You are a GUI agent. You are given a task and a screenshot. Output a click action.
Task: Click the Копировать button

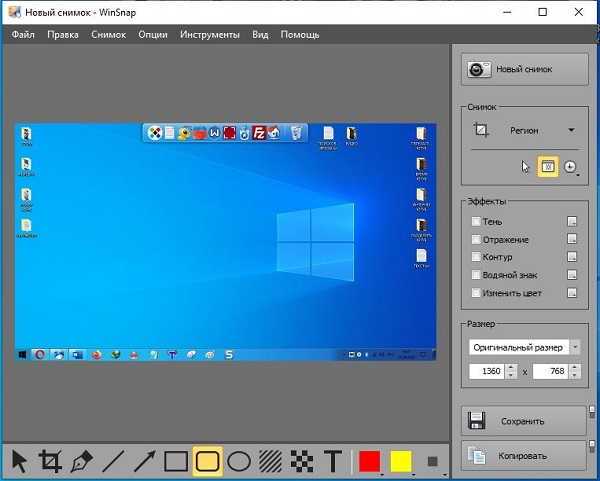[x=523, y=456]
